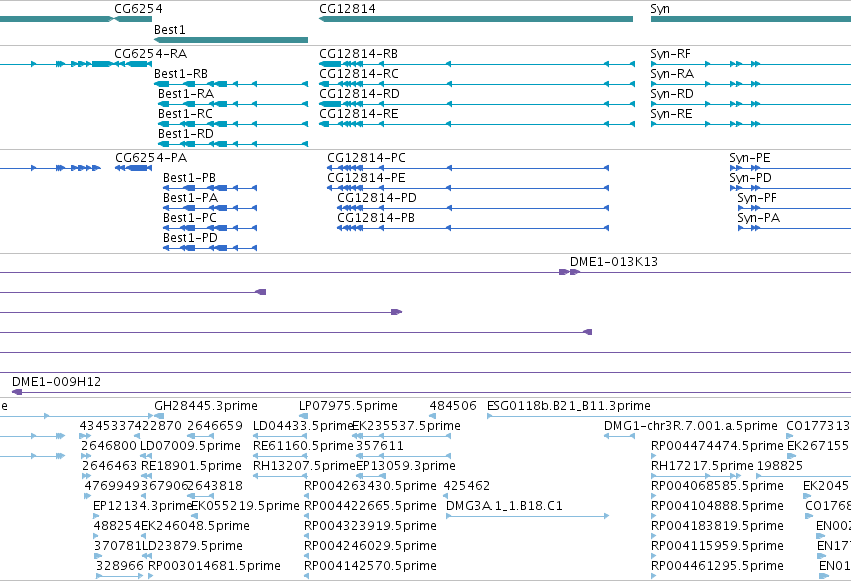Select DMG1-chr3R.7.001.a.5prime feature
Image resolution: width=851 pixels, height=581 pixels.
pos(691,426)
